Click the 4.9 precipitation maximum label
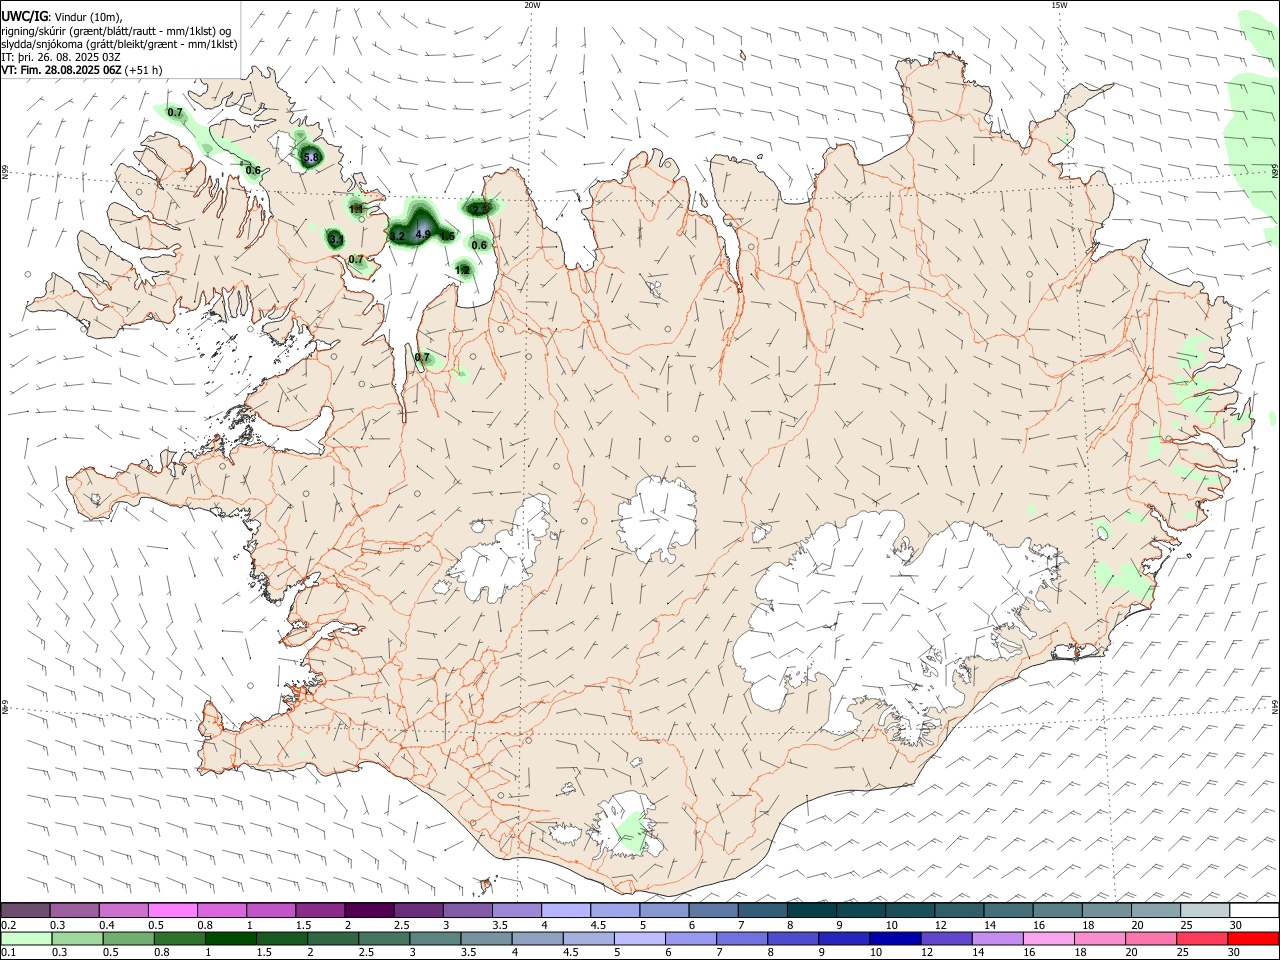 pos(423,234)
